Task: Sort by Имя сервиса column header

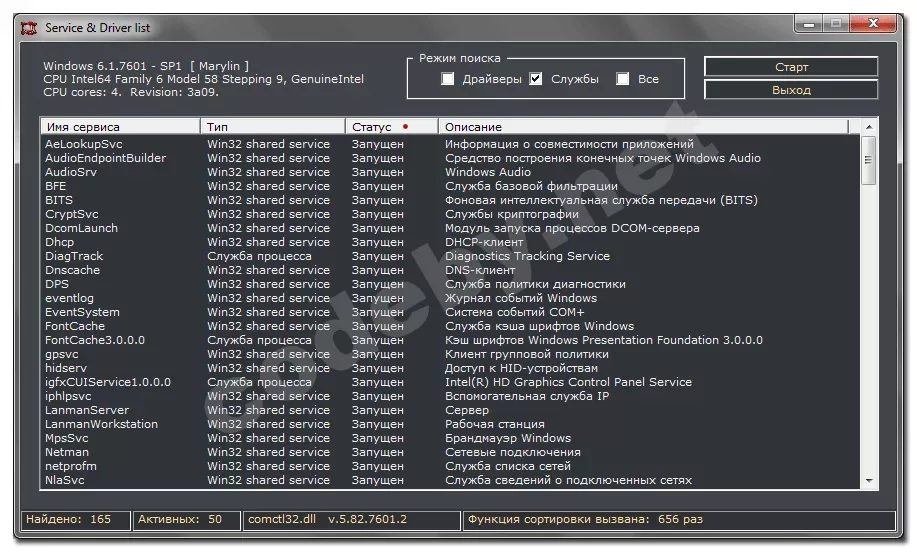Action: pos(120,127)
